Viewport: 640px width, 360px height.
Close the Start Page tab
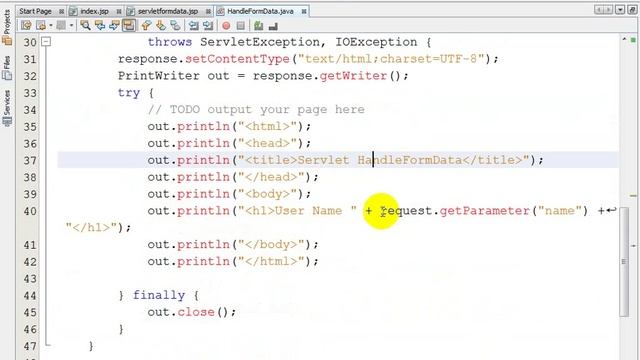(x=61, y=11)
